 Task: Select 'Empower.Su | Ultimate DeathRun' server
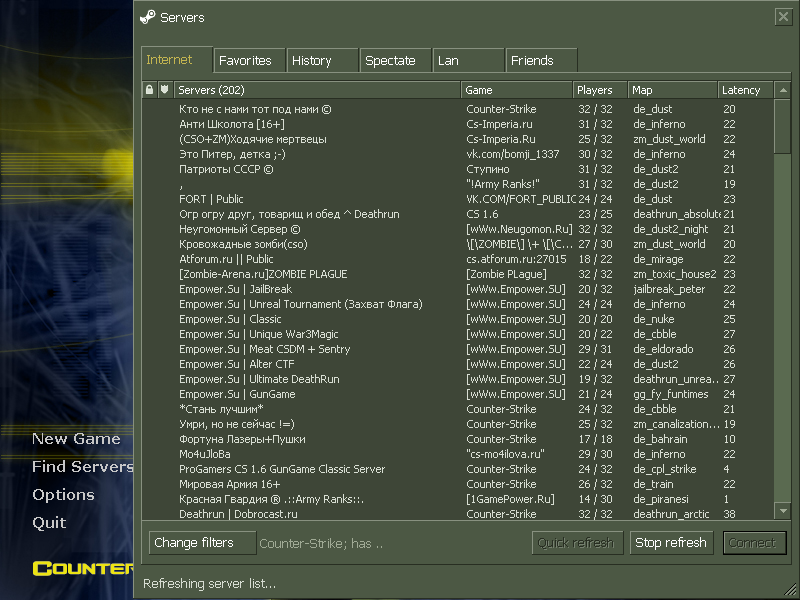tap(458, 379)
